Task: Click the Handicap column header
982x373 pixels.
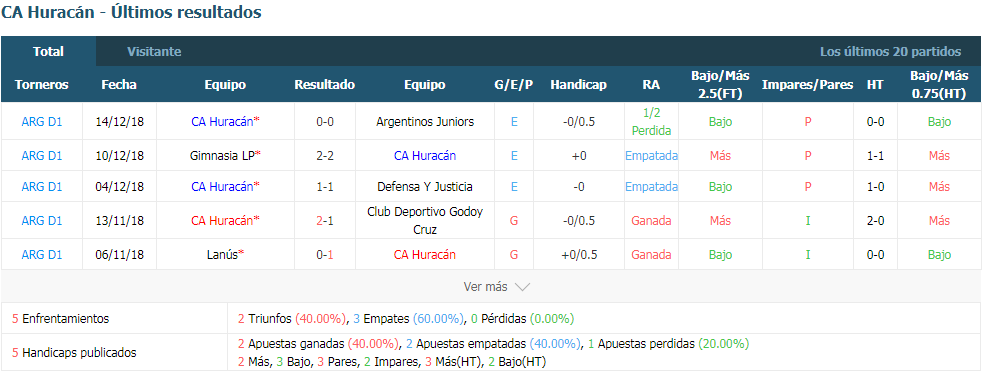Action: 578,85
